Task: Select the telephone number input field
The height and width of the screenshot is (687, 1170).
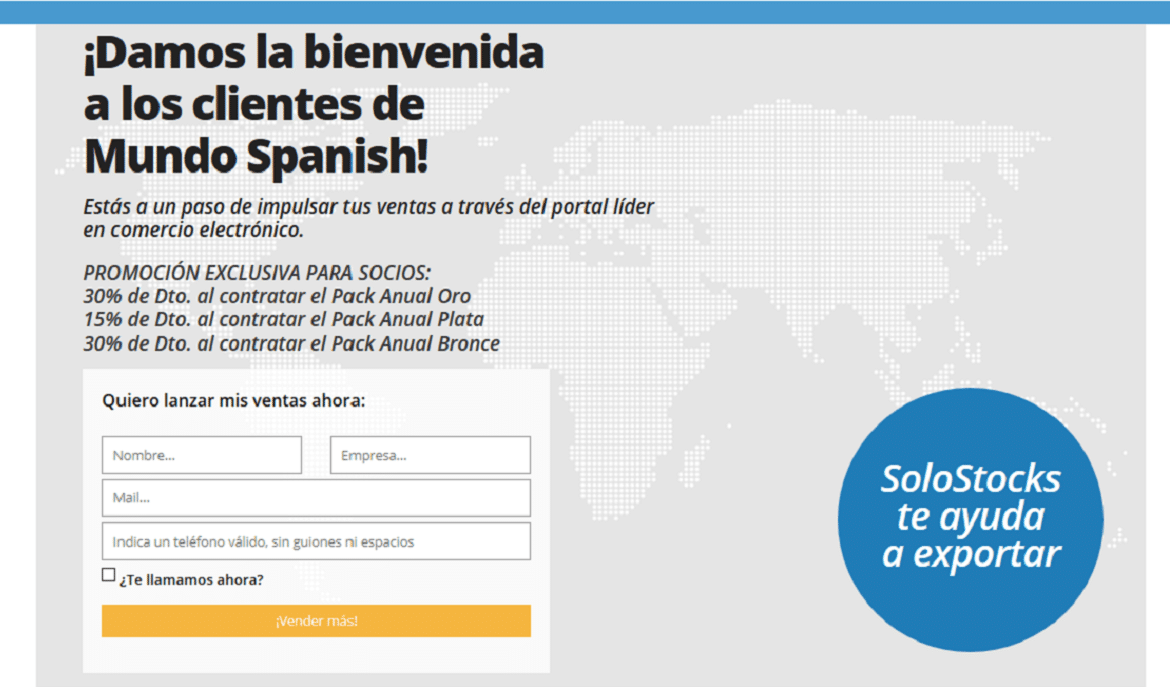Action: click(316, 542)
